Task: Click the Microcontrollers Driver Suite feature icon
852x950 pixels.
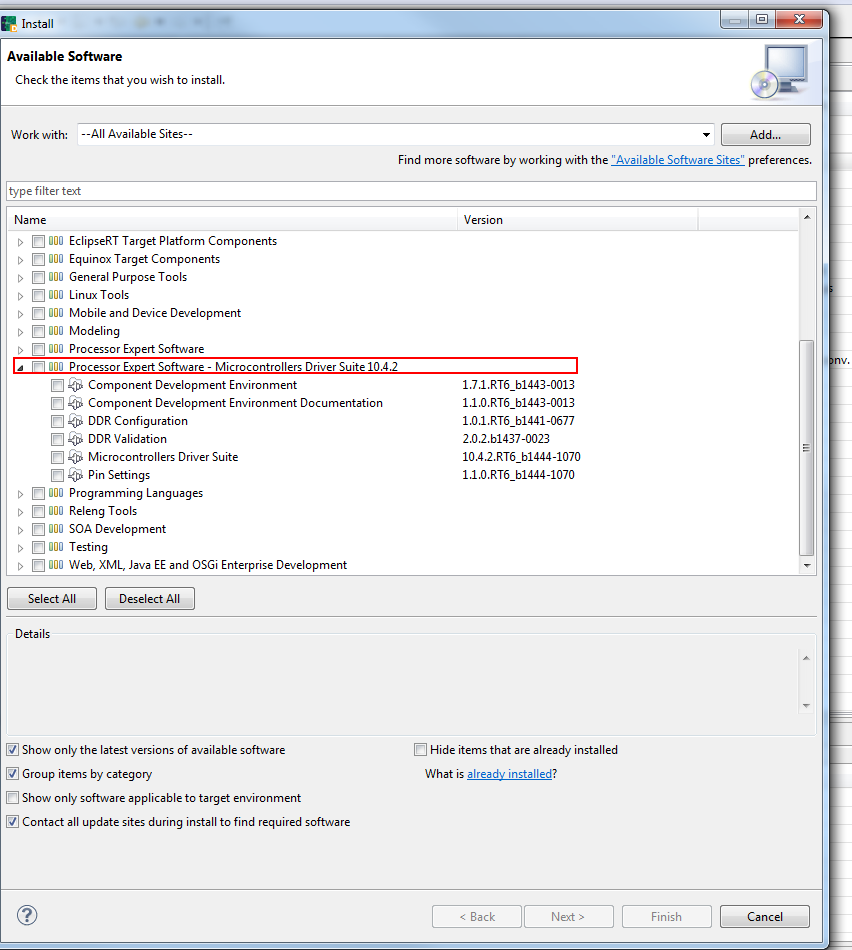Action: (76, 457)
